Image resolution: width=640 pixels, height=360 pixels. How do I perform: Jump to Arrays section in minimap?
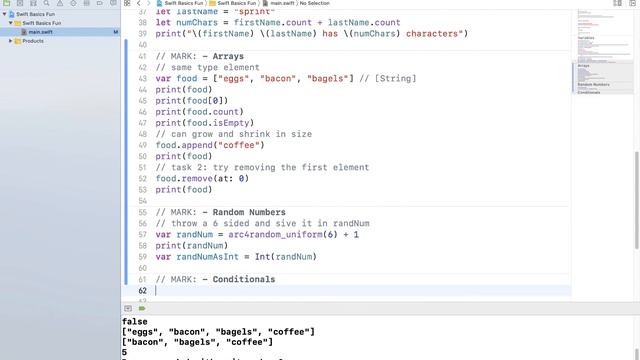coord(583,65)
